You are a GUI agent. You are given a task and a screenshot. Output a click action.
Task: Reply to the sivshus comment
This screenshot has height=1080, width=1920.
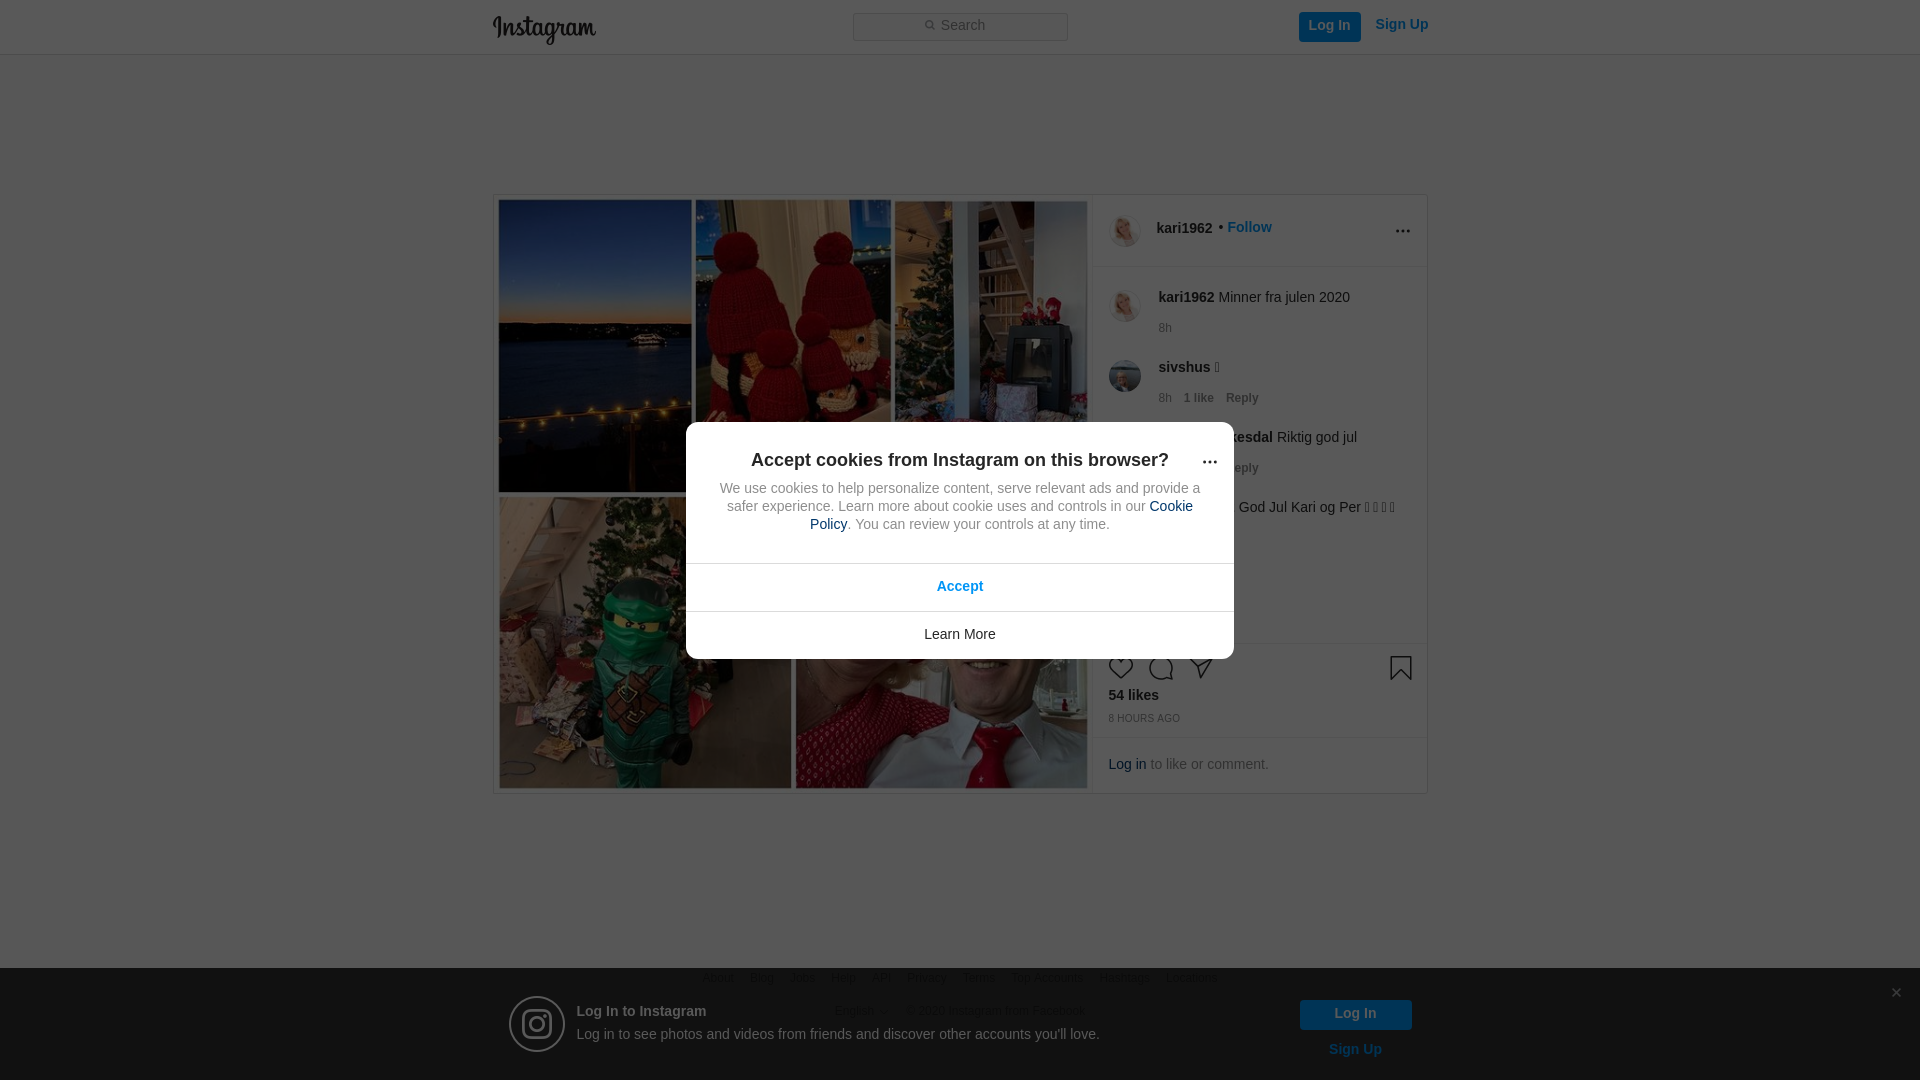[x=1242, y=398]
